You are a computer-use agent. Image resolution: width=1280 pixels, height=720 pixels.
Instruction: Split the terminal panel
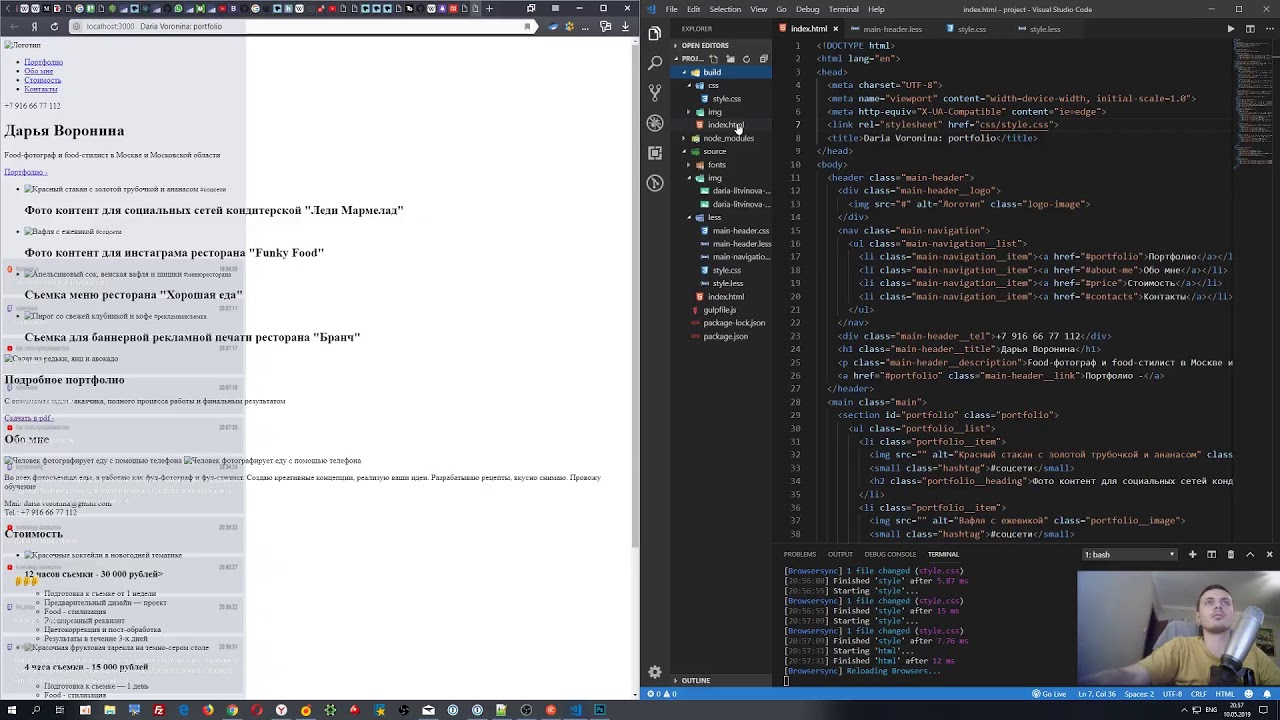tap(1211, 554)
